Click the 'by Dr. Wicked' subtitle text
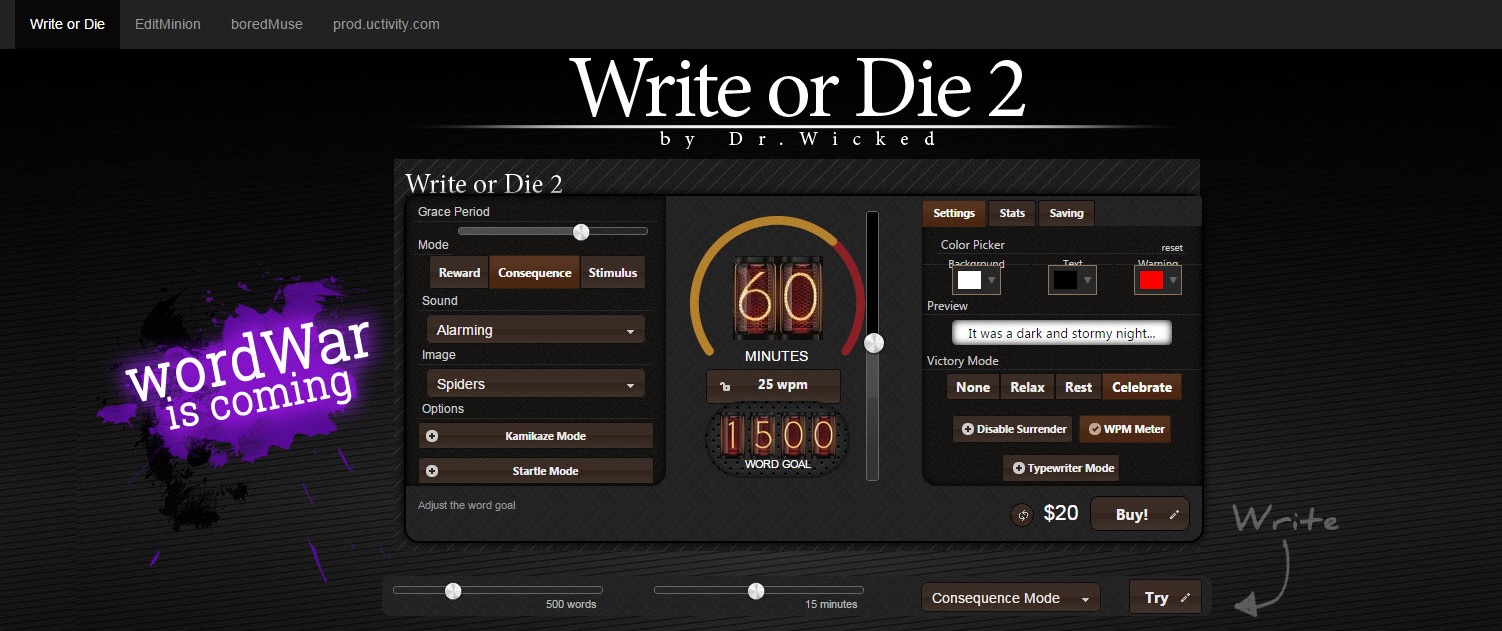Screen dimensions: 1502x631 coord(799,140)
